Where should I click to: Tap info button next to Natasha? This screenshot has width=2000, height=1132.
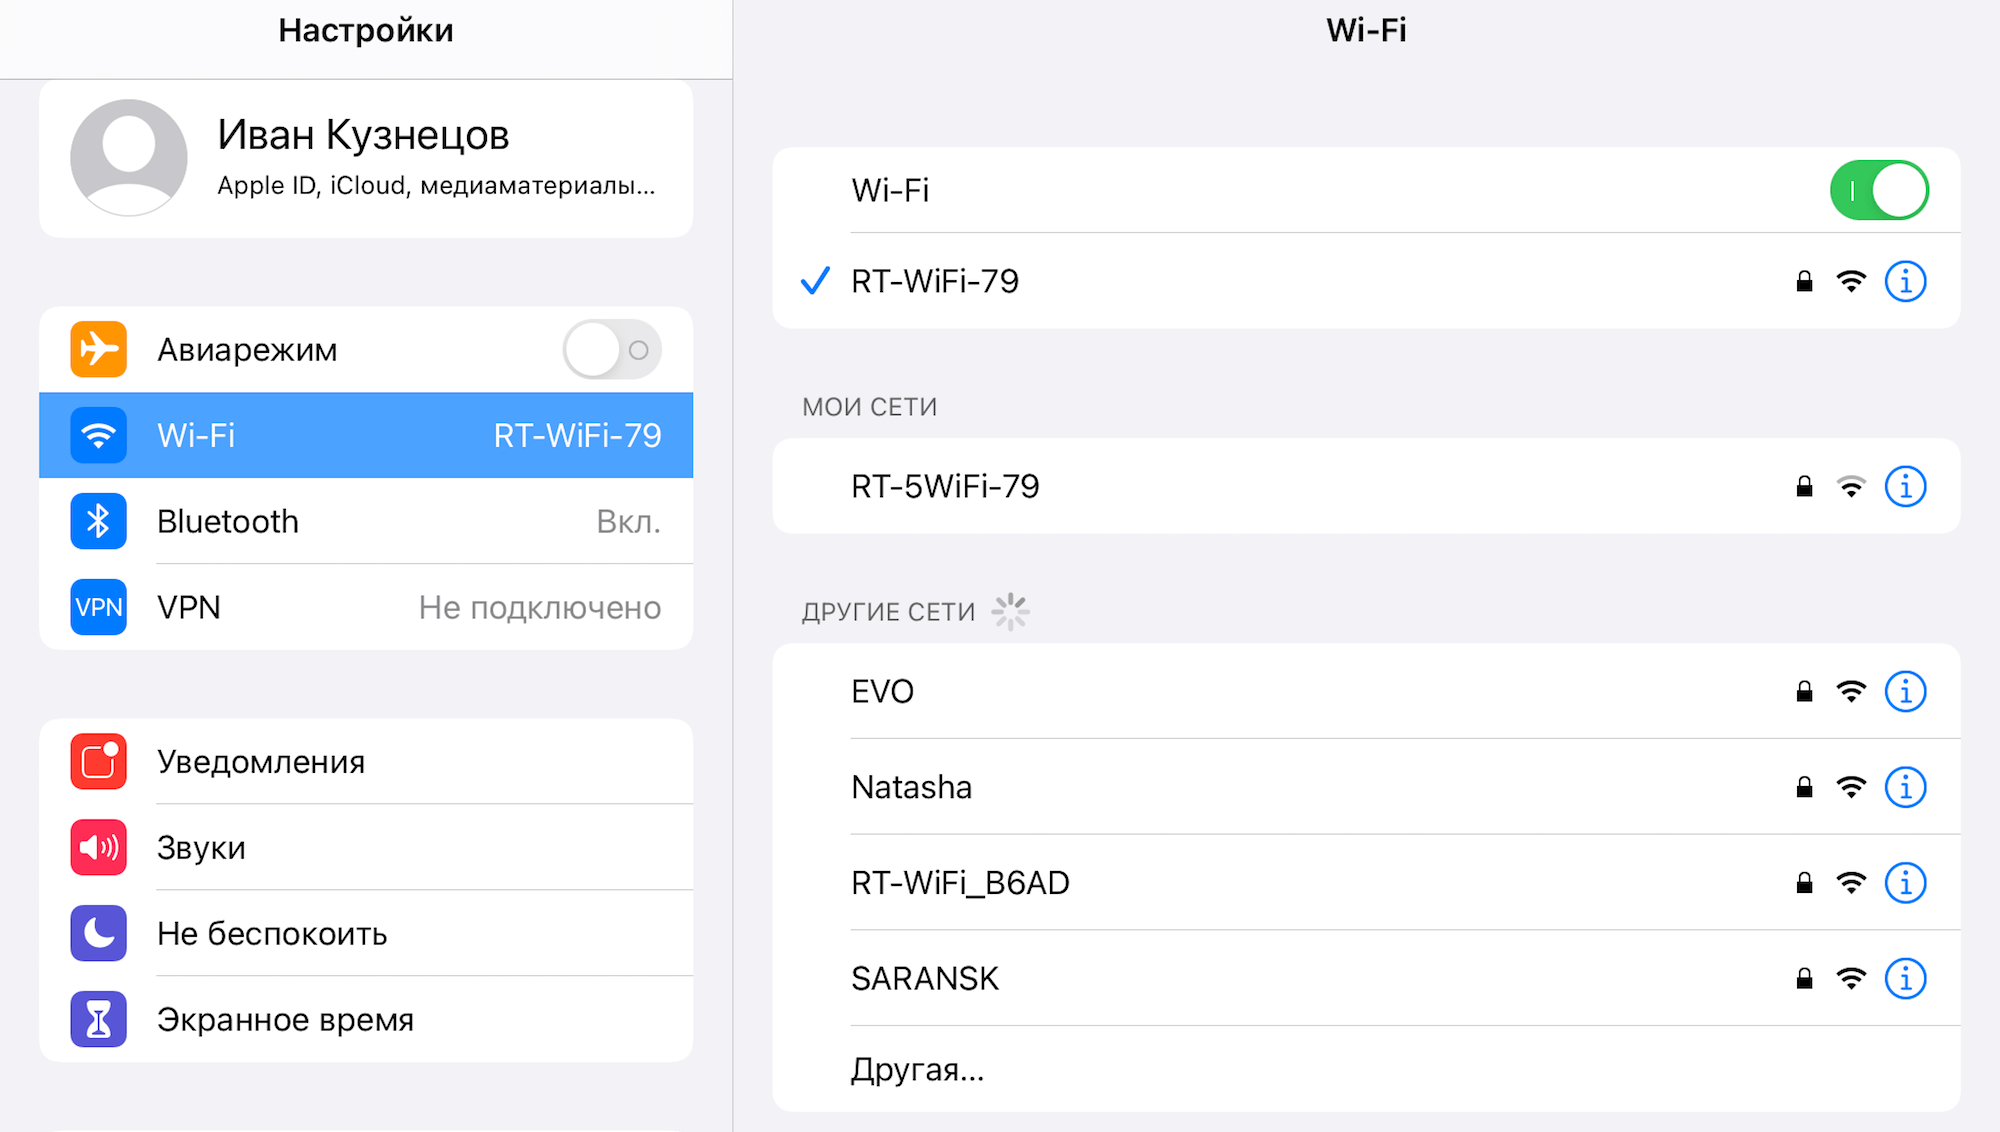pos(1905,788)
